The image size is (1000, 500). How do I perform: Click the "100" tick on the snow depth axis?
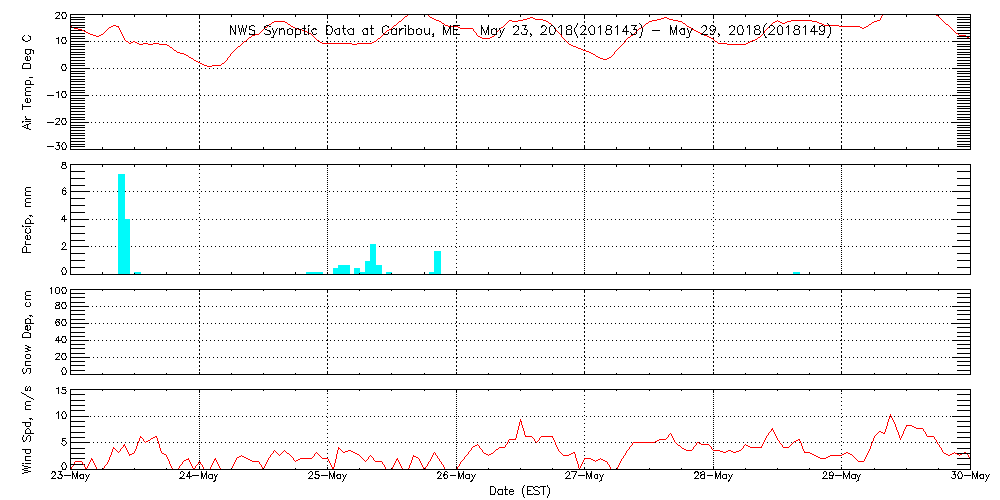[x=56, y=291]
